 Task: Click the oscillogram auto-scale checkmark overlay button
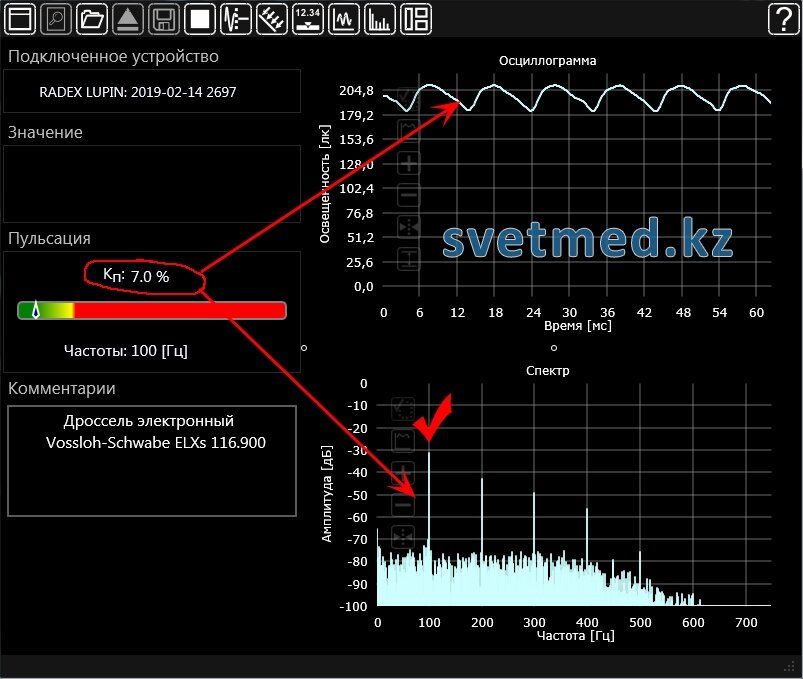(408, 98)
